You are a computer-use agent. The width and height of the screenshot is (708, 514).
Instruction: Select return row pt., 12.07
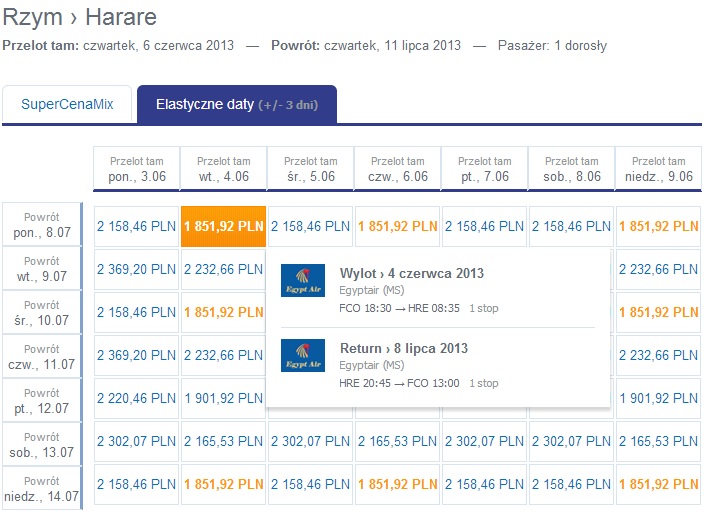(42, 401)
